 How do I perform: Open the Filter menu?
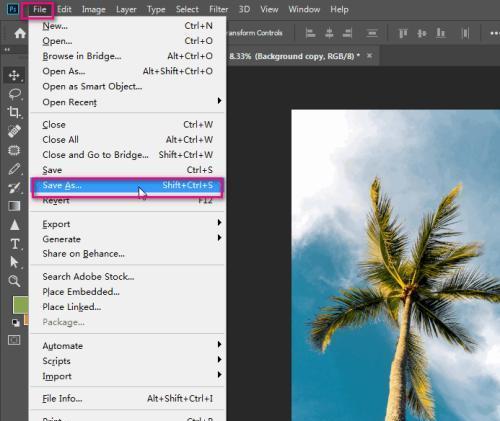tap(219, 9)
